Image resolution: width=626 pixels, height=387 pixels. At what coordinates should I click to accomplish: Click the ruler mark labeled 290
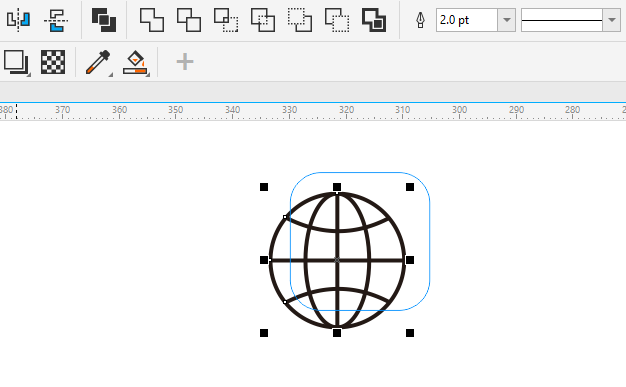pos(516,110)
